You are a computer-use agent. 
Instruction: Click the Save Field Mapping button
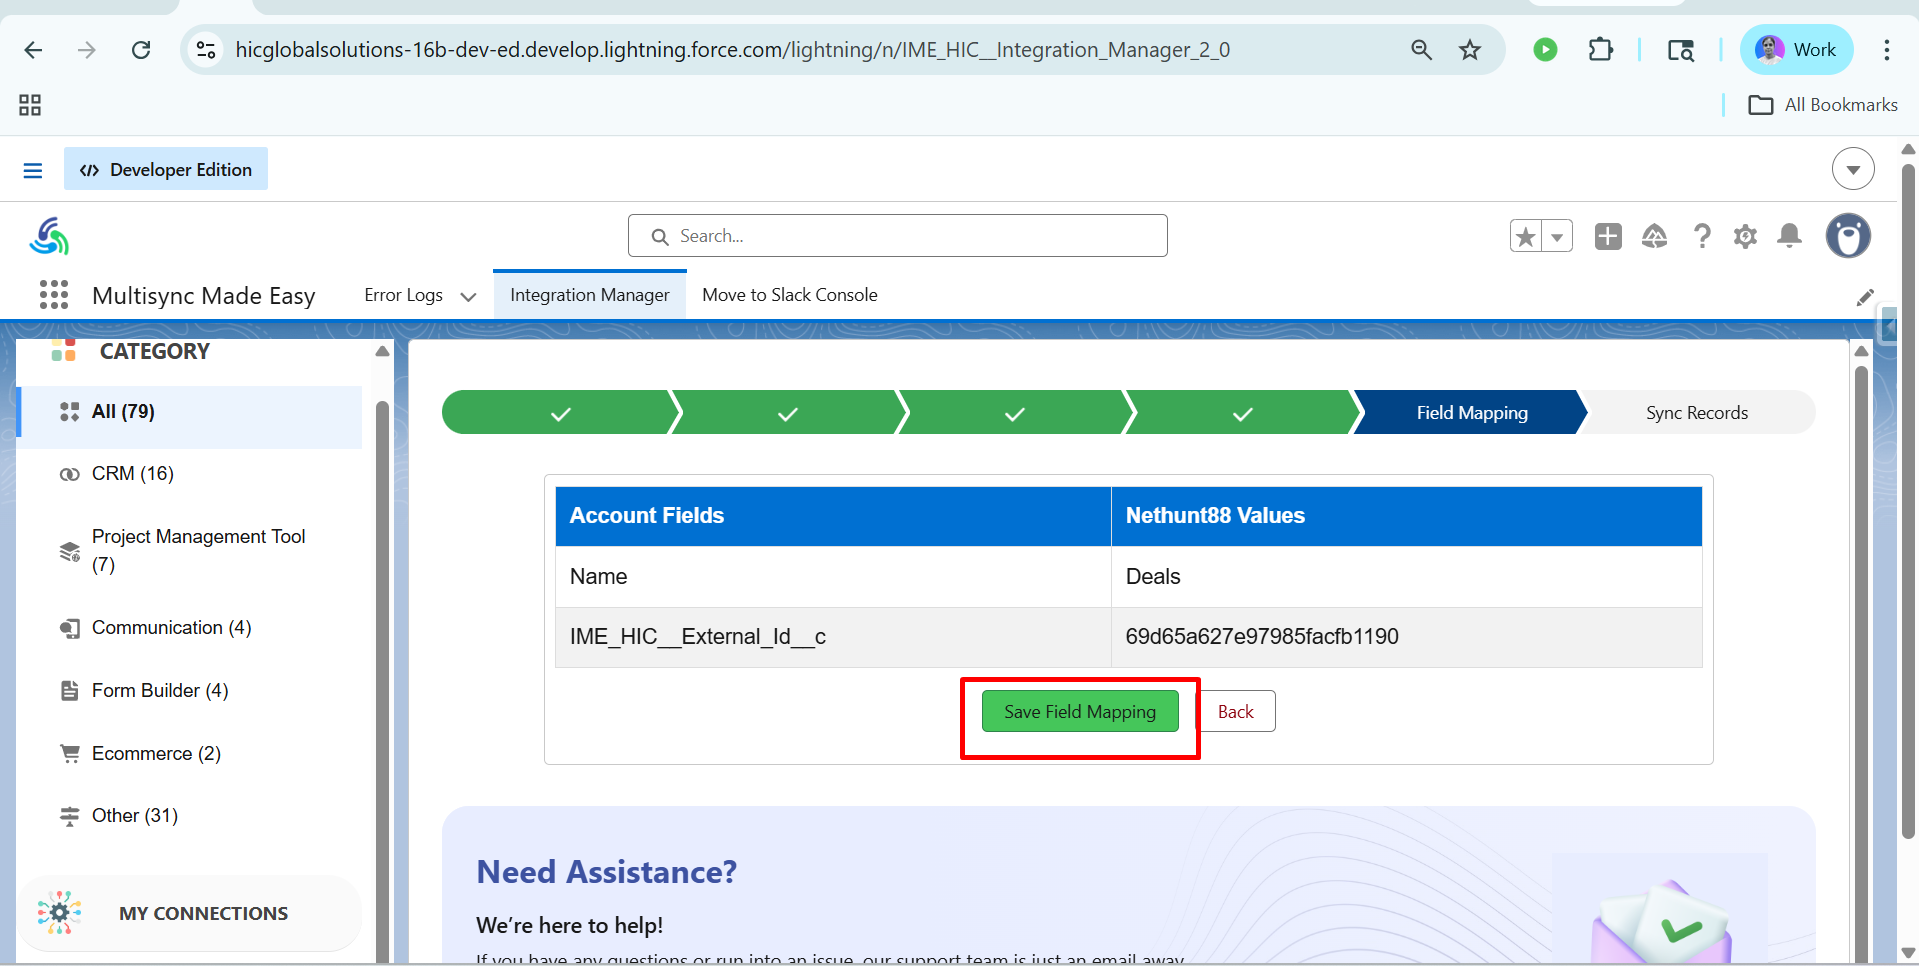pos(1079,711)
